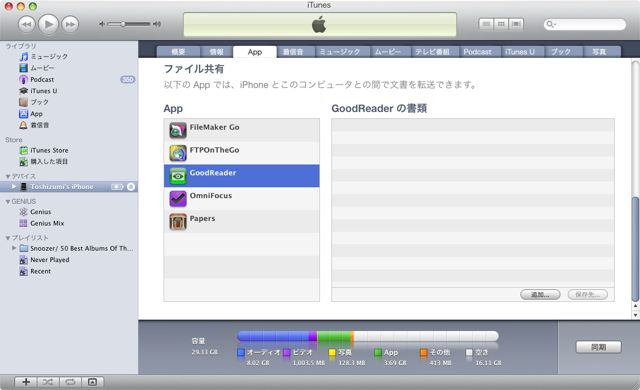Select the Papers app icon
This screenshot has height=390, width=640.
coord(178,222)
